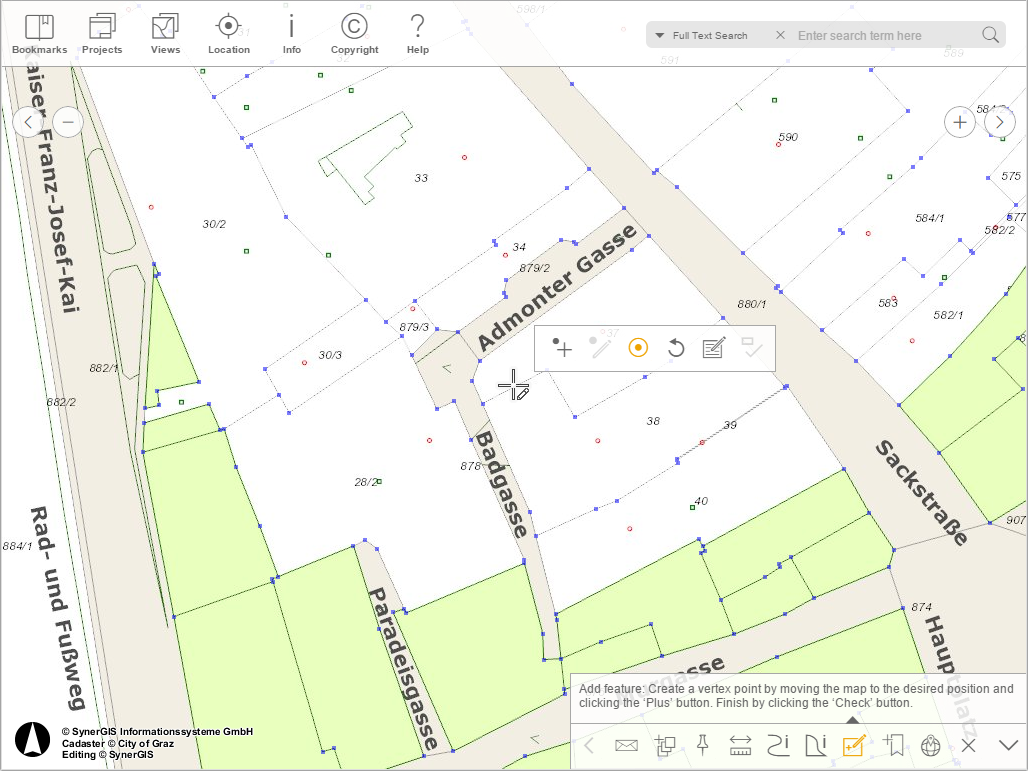This screenshot has width=1028, height=771.
Task: Click the snap point tool in the edit popup
Action: (x=637, y=347)
